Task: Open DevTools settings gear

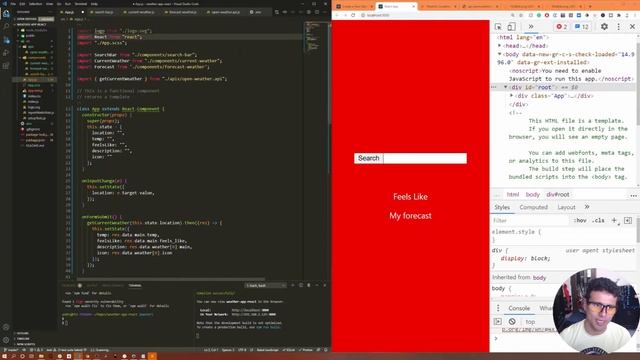Action: click(x=604, y=27)
